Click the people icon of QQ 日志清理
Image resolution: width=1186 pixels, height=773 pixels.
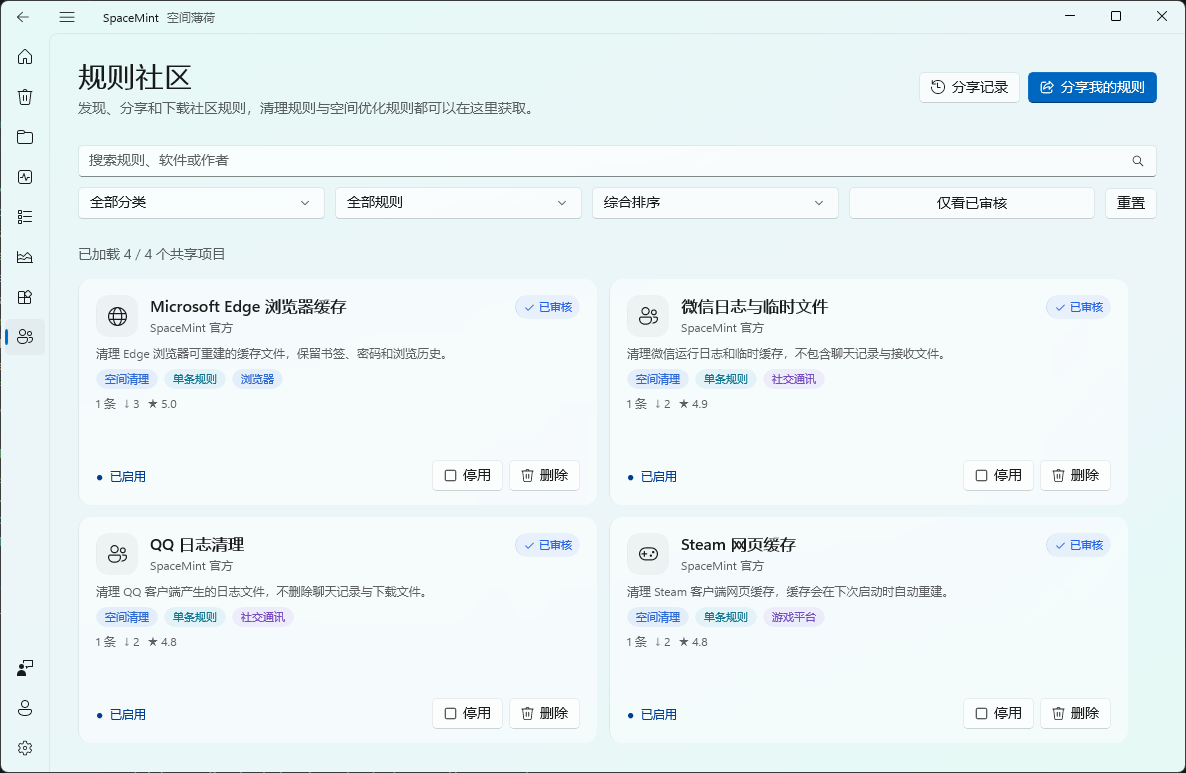[117, 554]
